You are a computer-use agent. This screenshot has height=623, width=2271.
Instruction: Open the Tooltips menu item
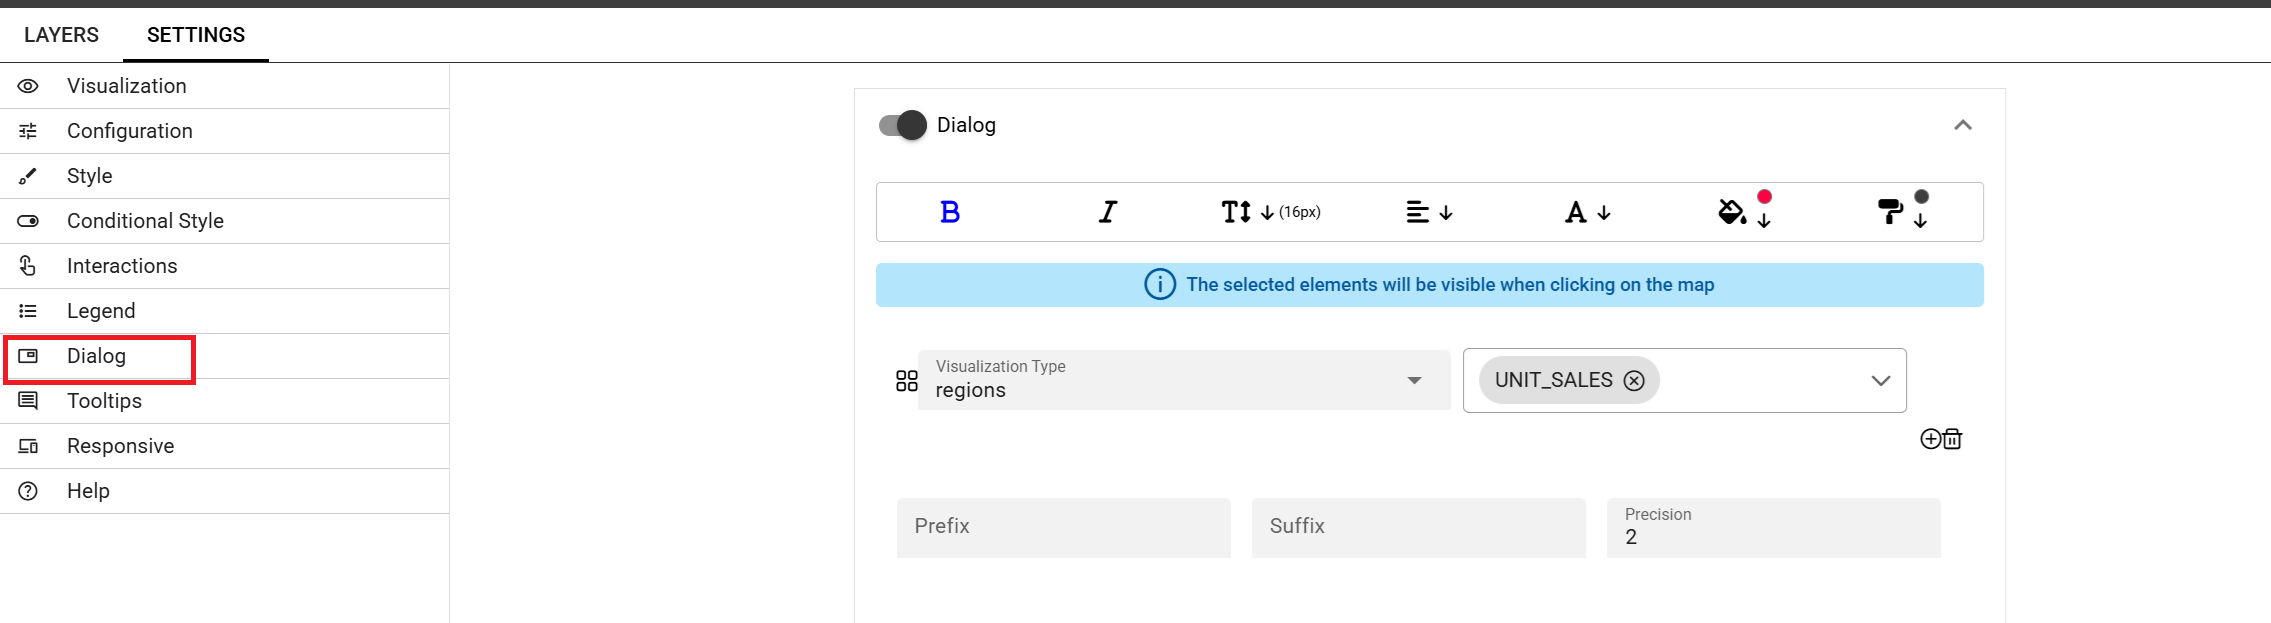224,401
